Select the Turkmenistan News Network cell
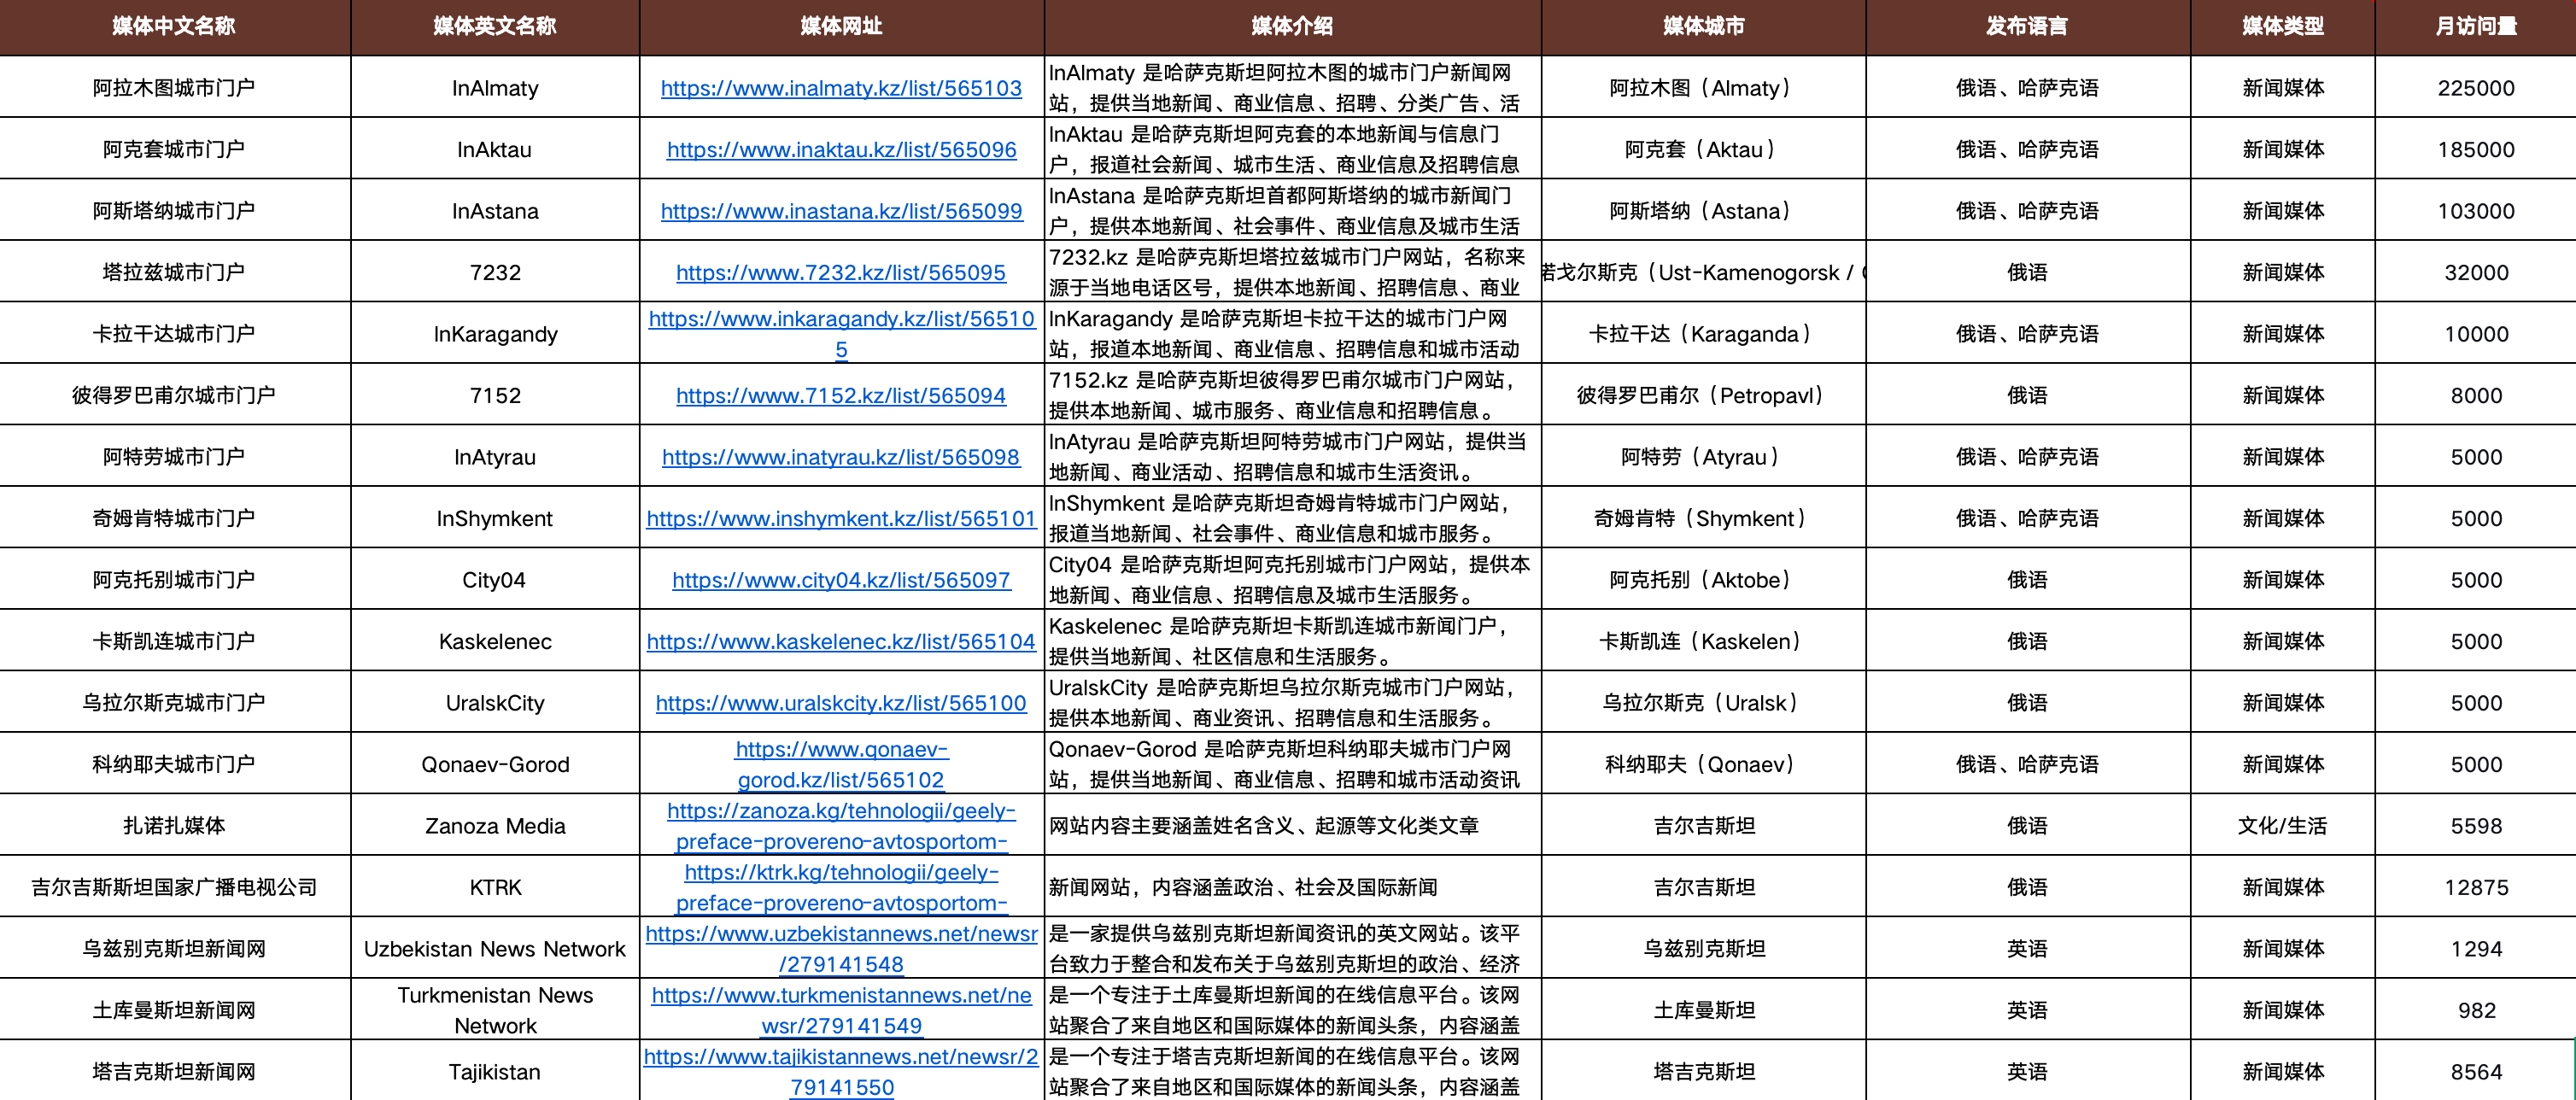Image resolution: width=2576 pixels, height=1100 pixels. tap(495, 1010)
